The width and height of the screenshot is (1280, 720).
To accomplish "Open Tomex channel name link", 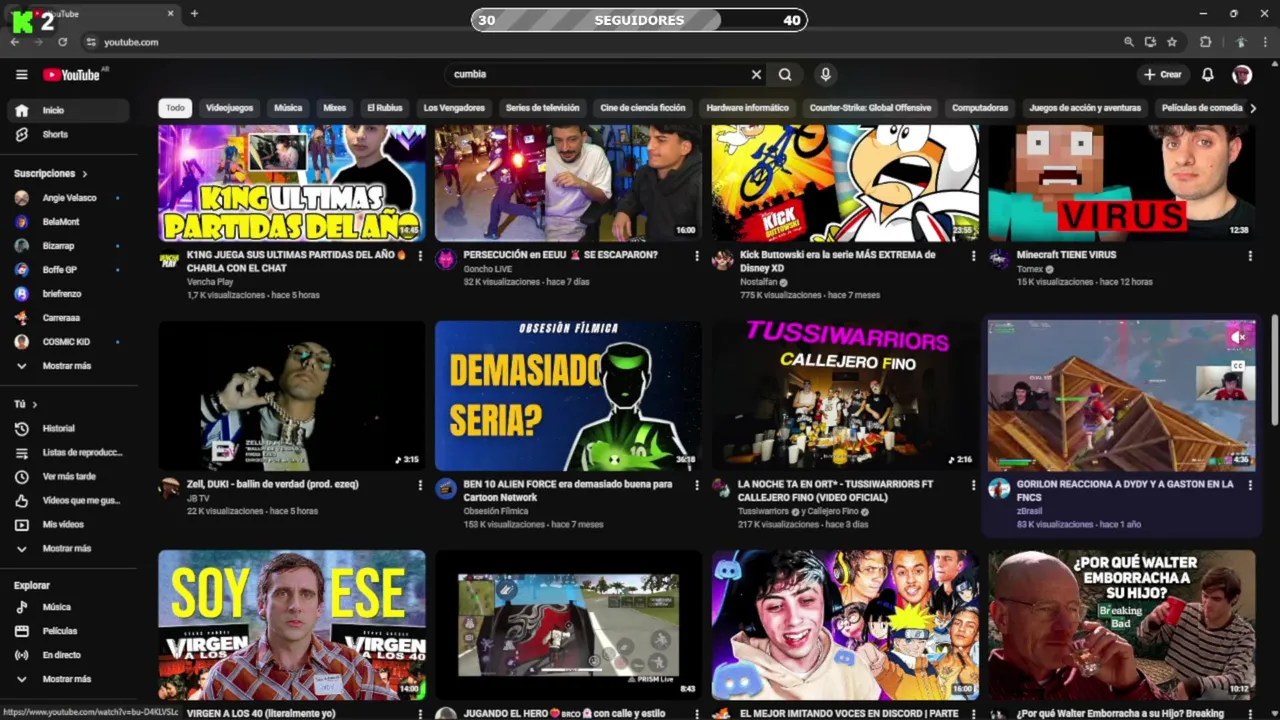I will point(1029,269).
